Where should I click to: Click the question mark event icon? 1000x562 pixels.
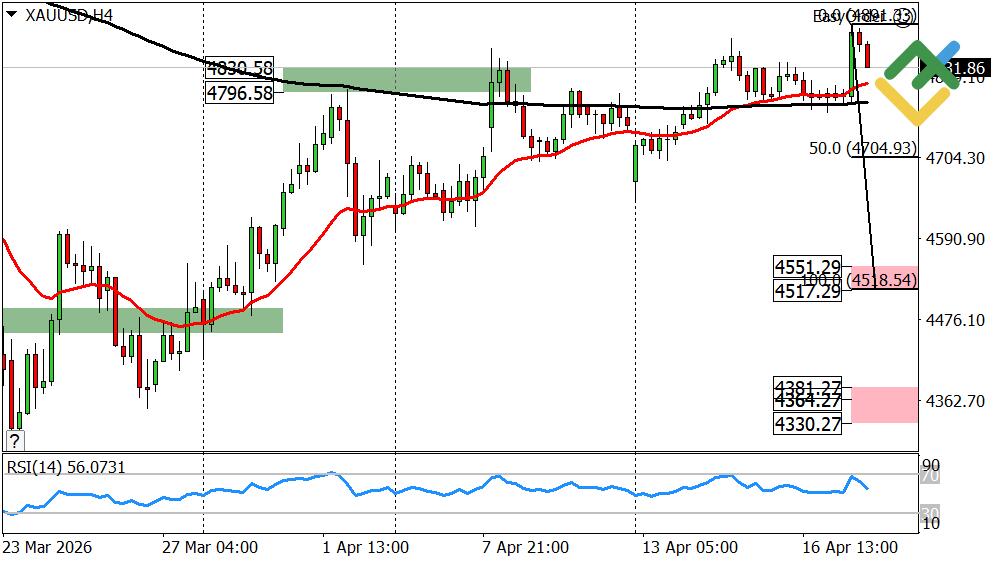[14, 440]
